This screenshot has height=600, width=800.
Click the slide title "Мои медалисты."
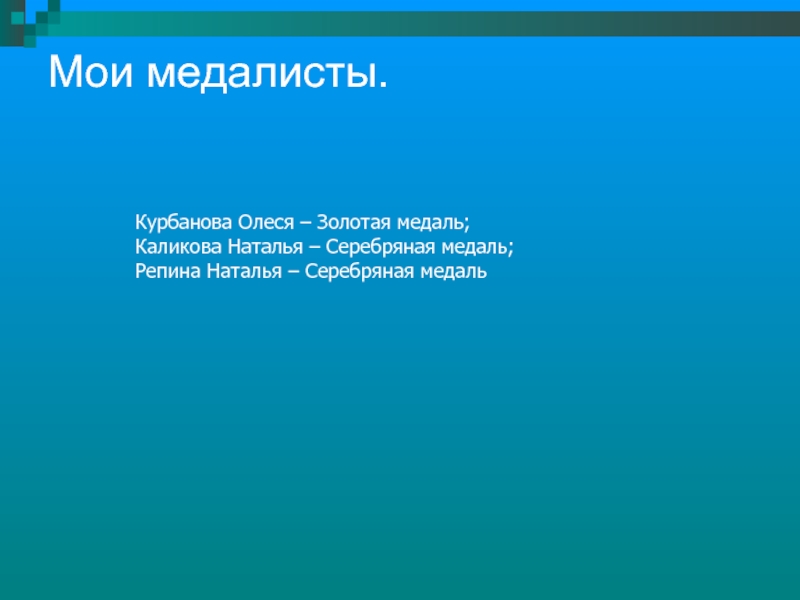click(218, 72)
